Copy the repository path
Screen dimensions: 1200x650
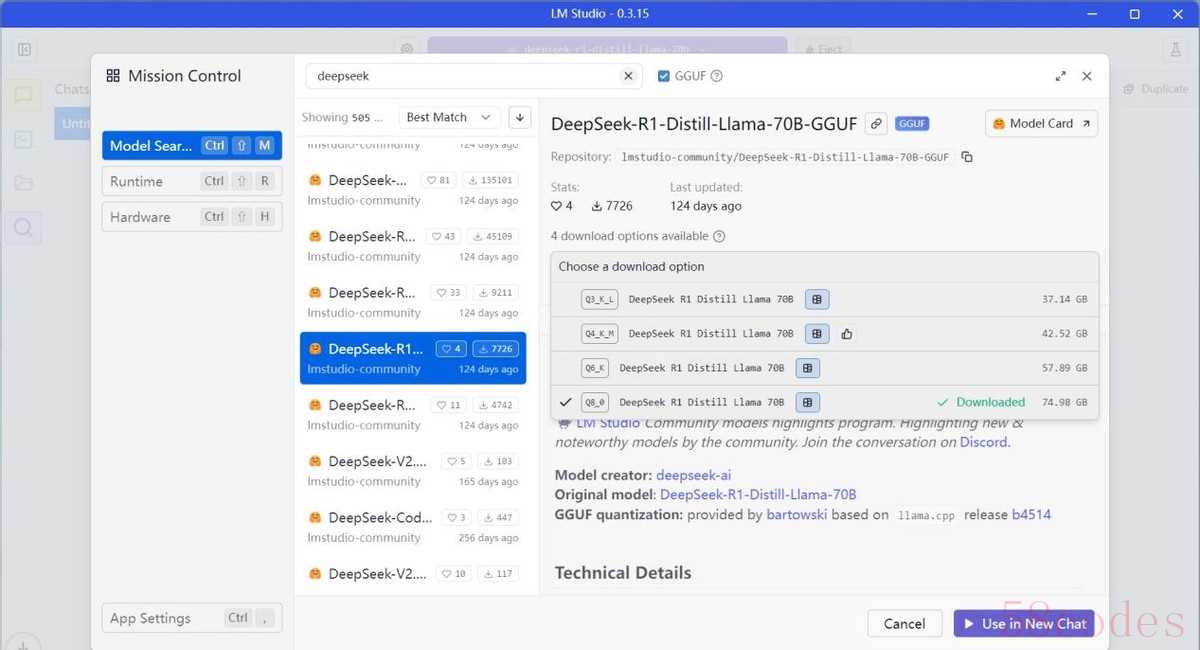tap(967, 157)
